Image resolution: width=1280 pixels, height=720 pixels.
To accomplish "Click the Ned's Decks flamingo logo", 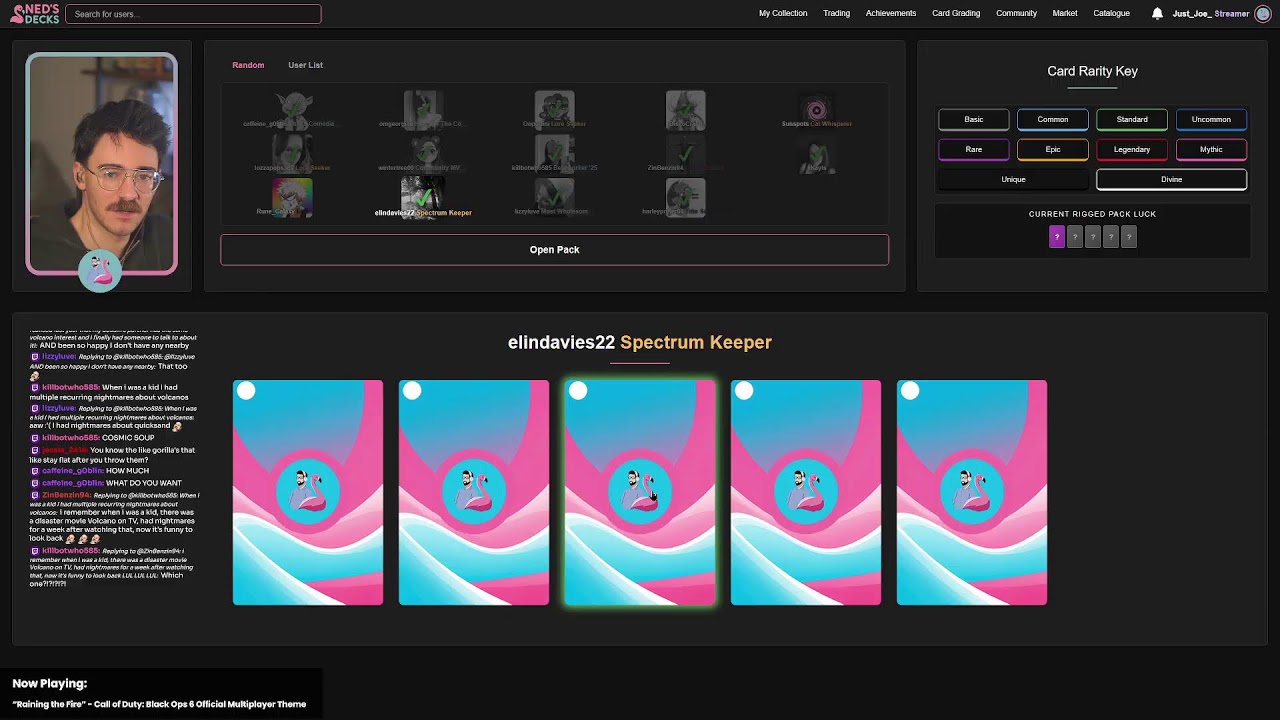I will [x=32, y=14].
